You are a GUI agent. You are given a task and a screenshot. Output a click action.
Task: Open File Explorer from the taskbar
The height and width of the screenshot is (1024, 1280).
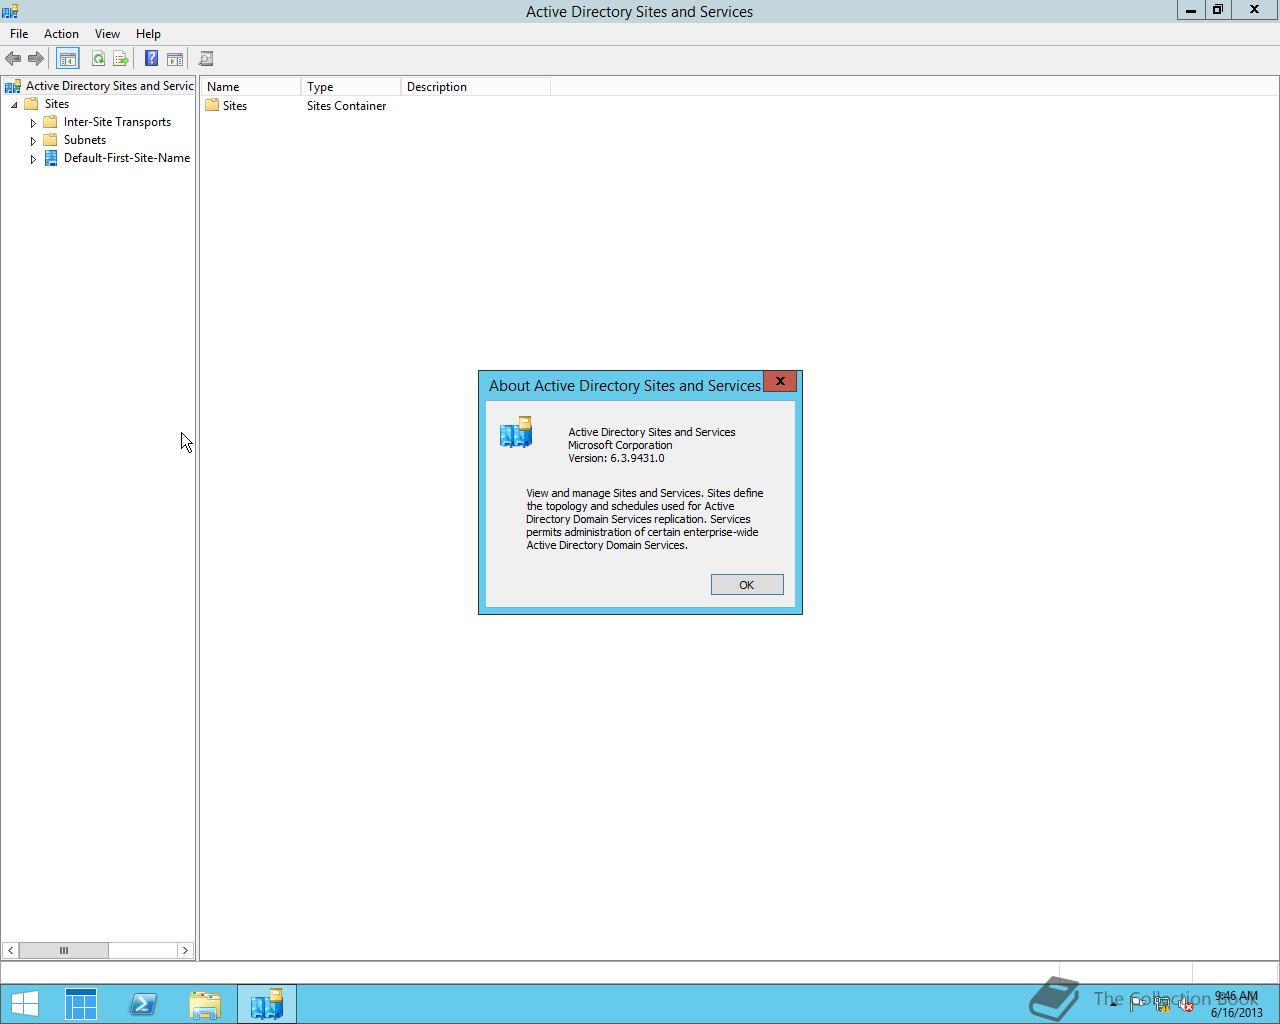click(205, 1004)
